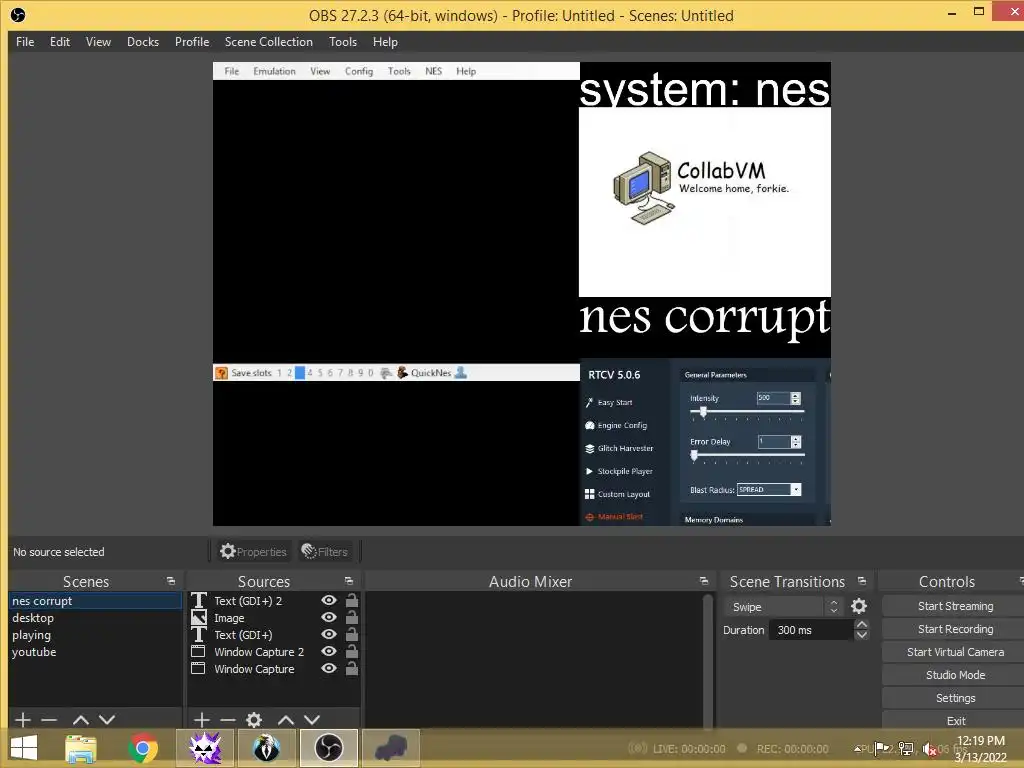Move scene down in Scenes list
Viewport: 1024px width, 768px height.
[x=107, y=720]
